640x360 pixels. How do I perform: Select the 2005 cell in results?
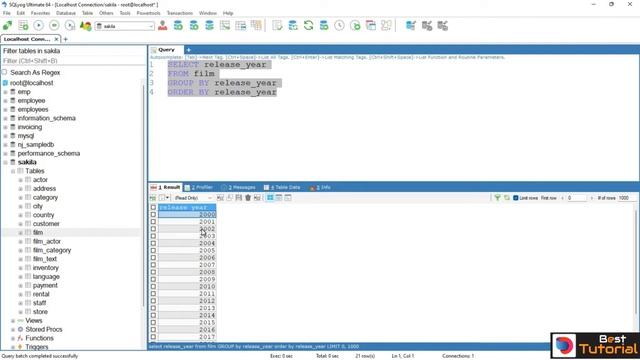pos(187,251)
